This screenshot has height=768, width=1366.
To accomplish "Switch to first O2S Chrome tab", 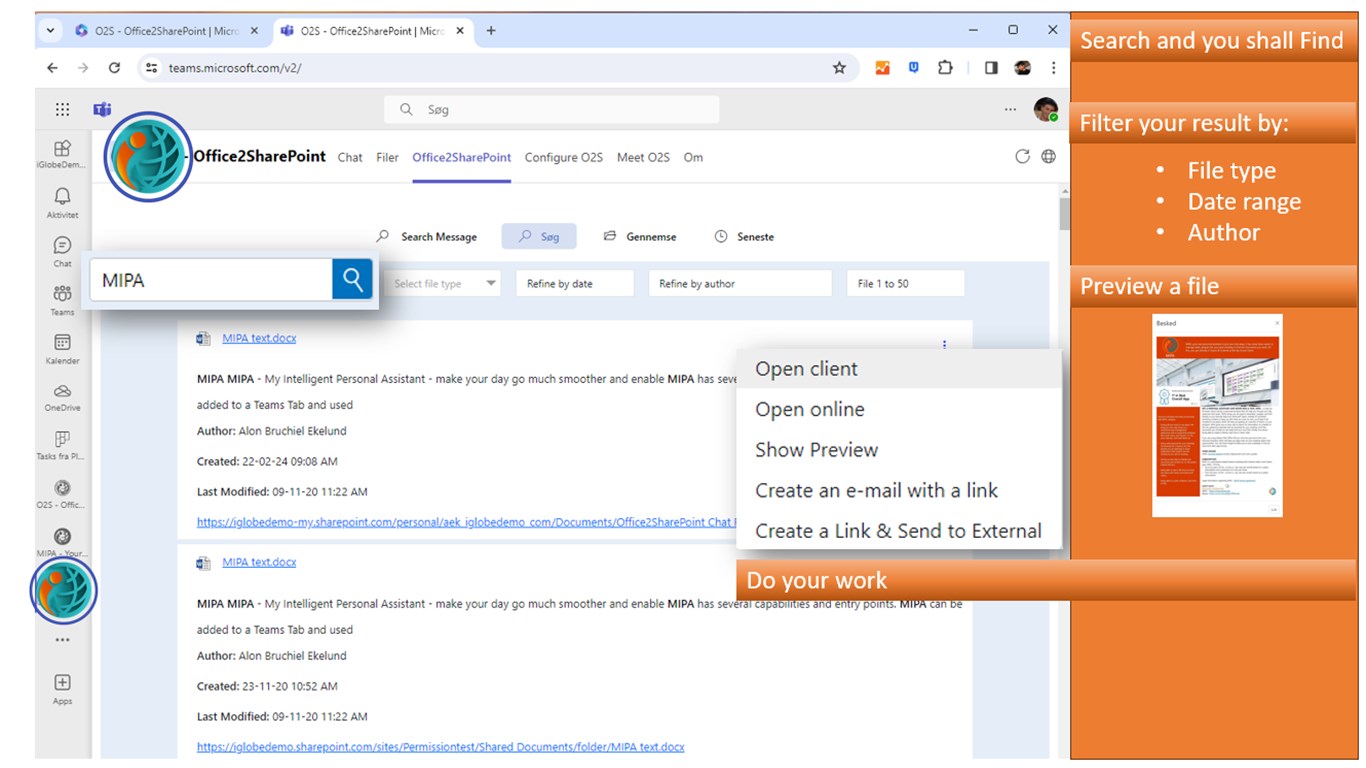I will (x=166, y=30).
